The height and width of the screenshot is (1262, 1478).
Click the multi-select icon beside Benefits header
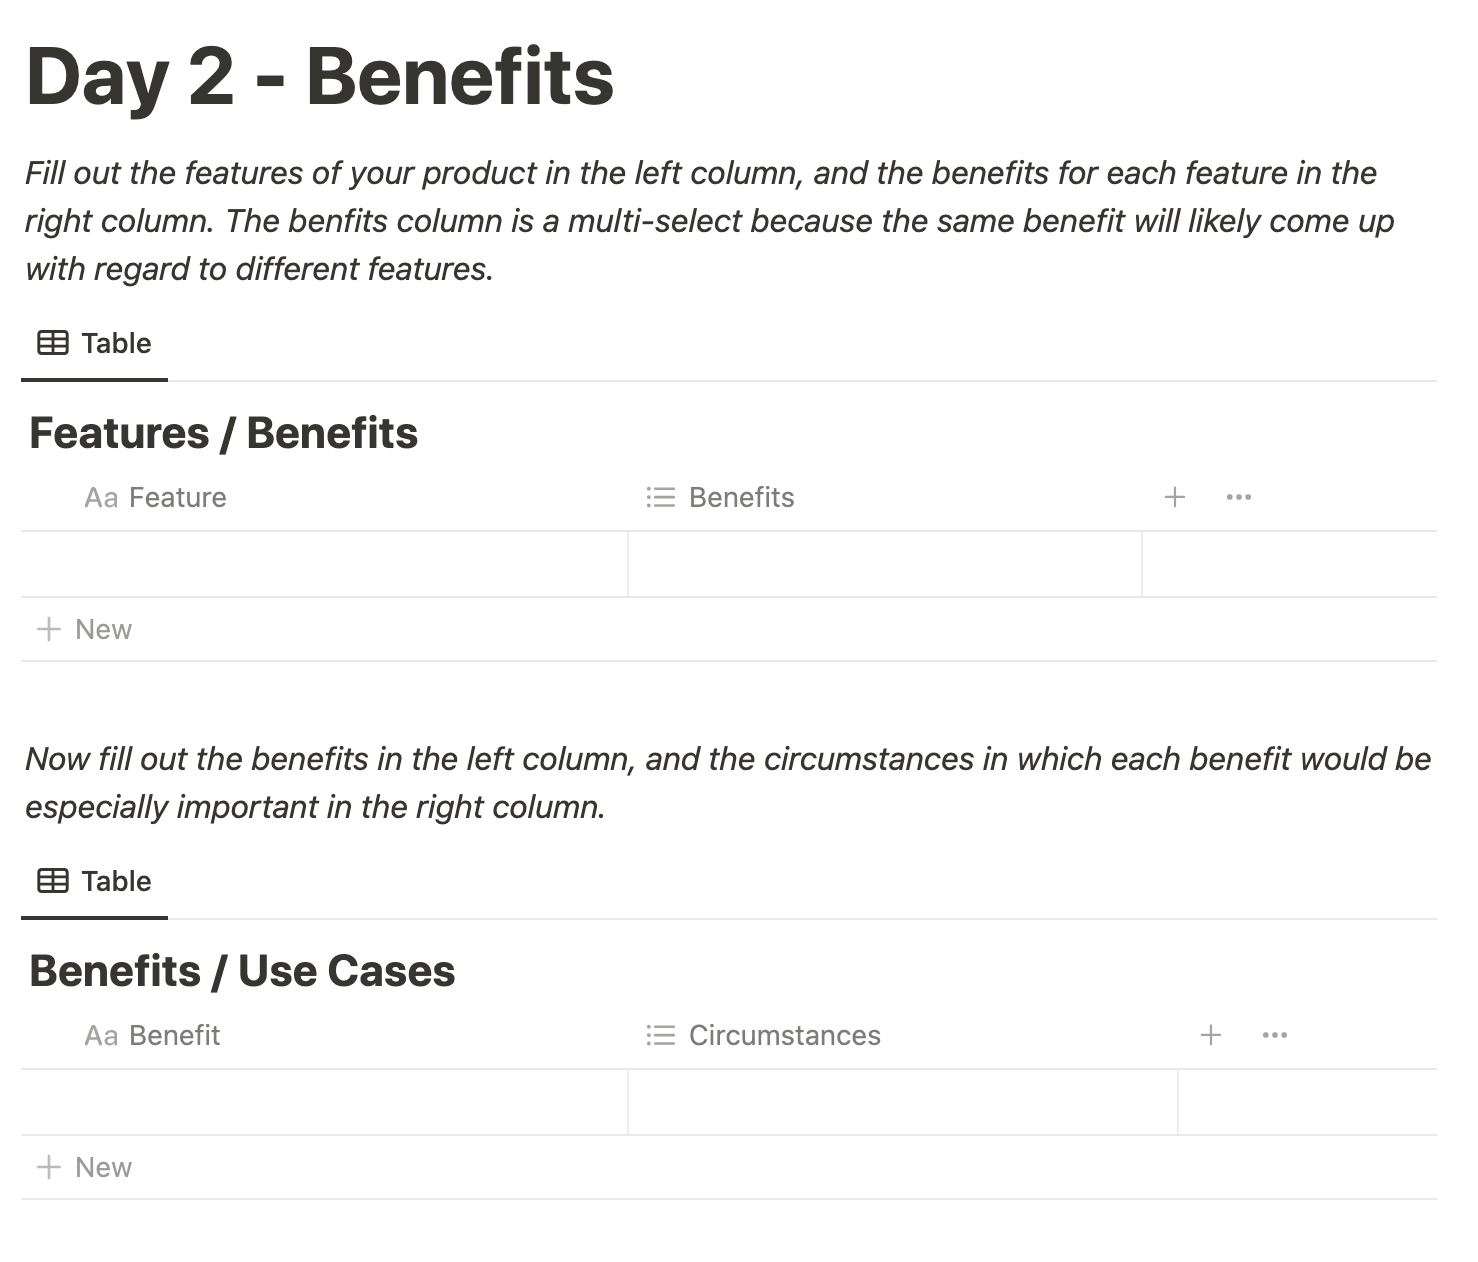660,497
